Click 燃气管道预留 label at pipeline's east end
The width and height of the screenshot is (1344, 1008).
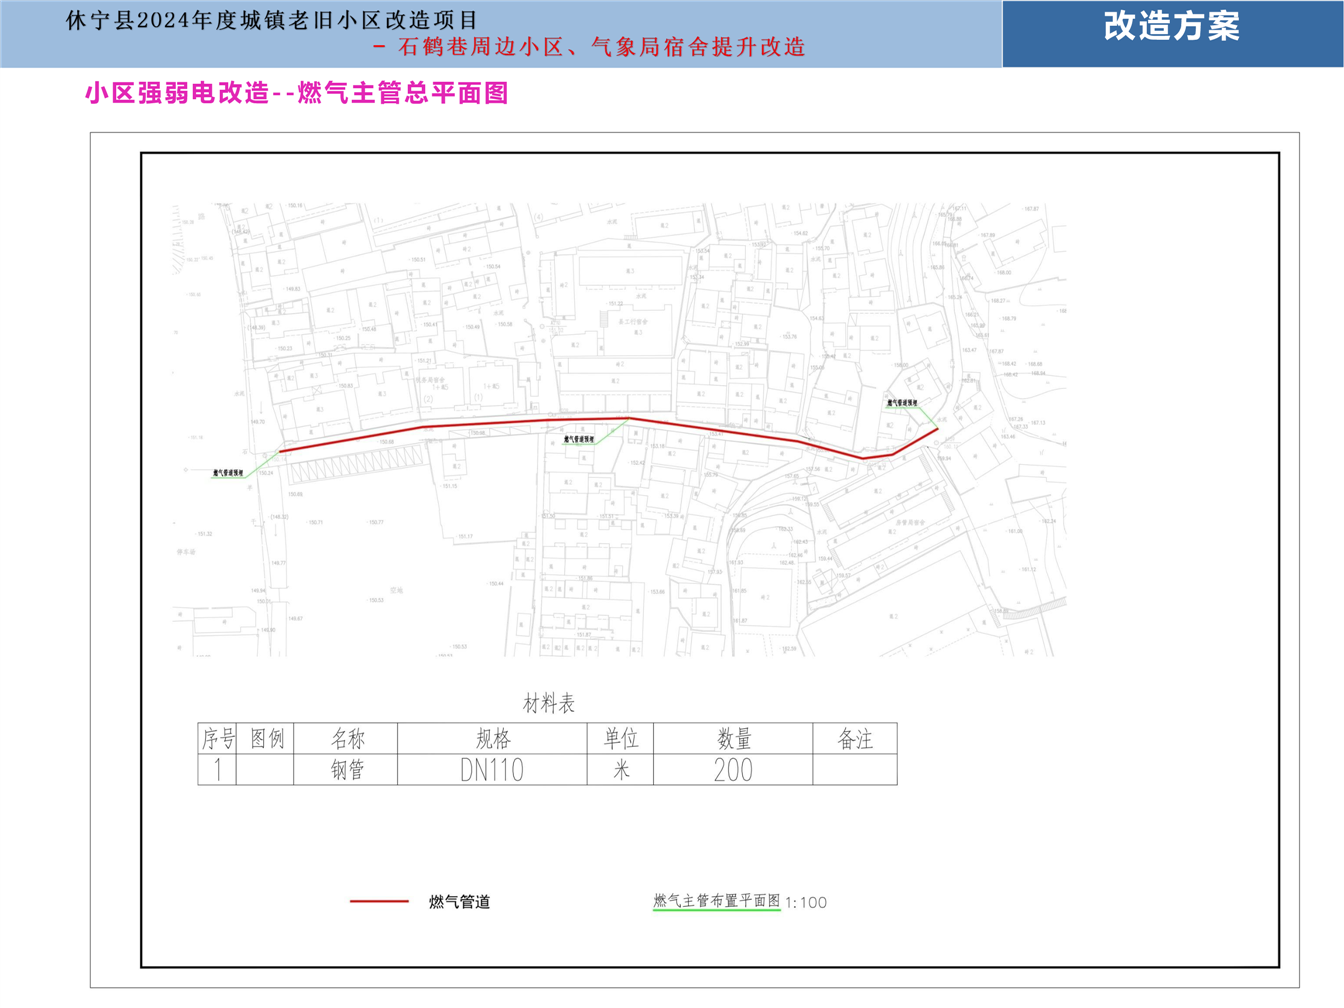[902, 403]
